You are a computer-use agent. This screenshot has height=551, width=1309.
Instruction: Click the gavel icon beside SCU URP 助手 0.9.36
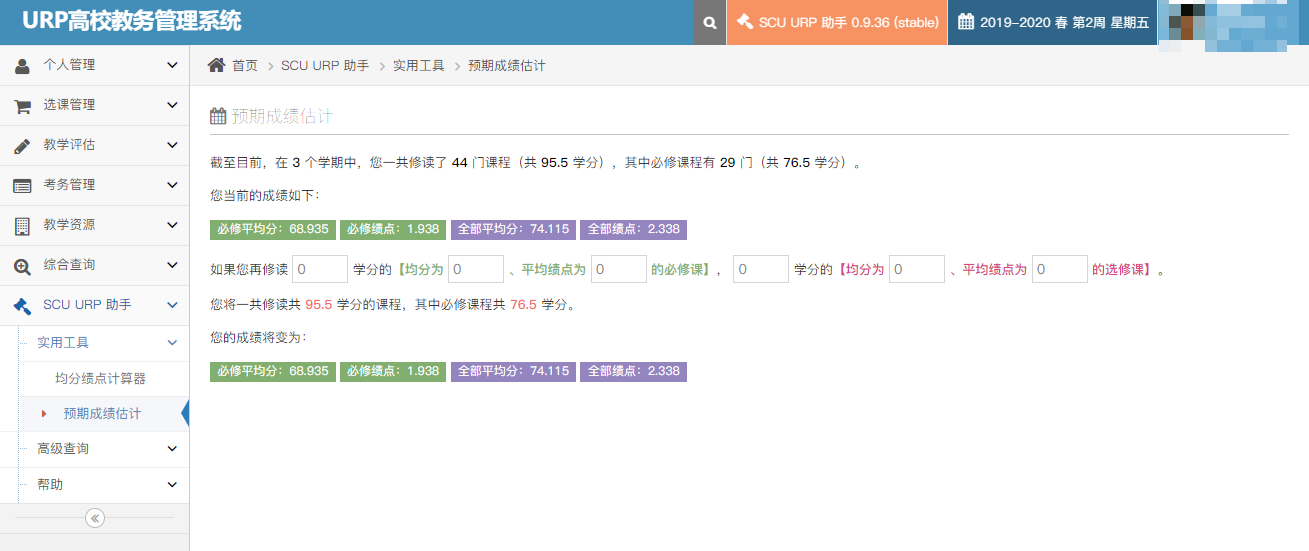click(x=744, y=22)
